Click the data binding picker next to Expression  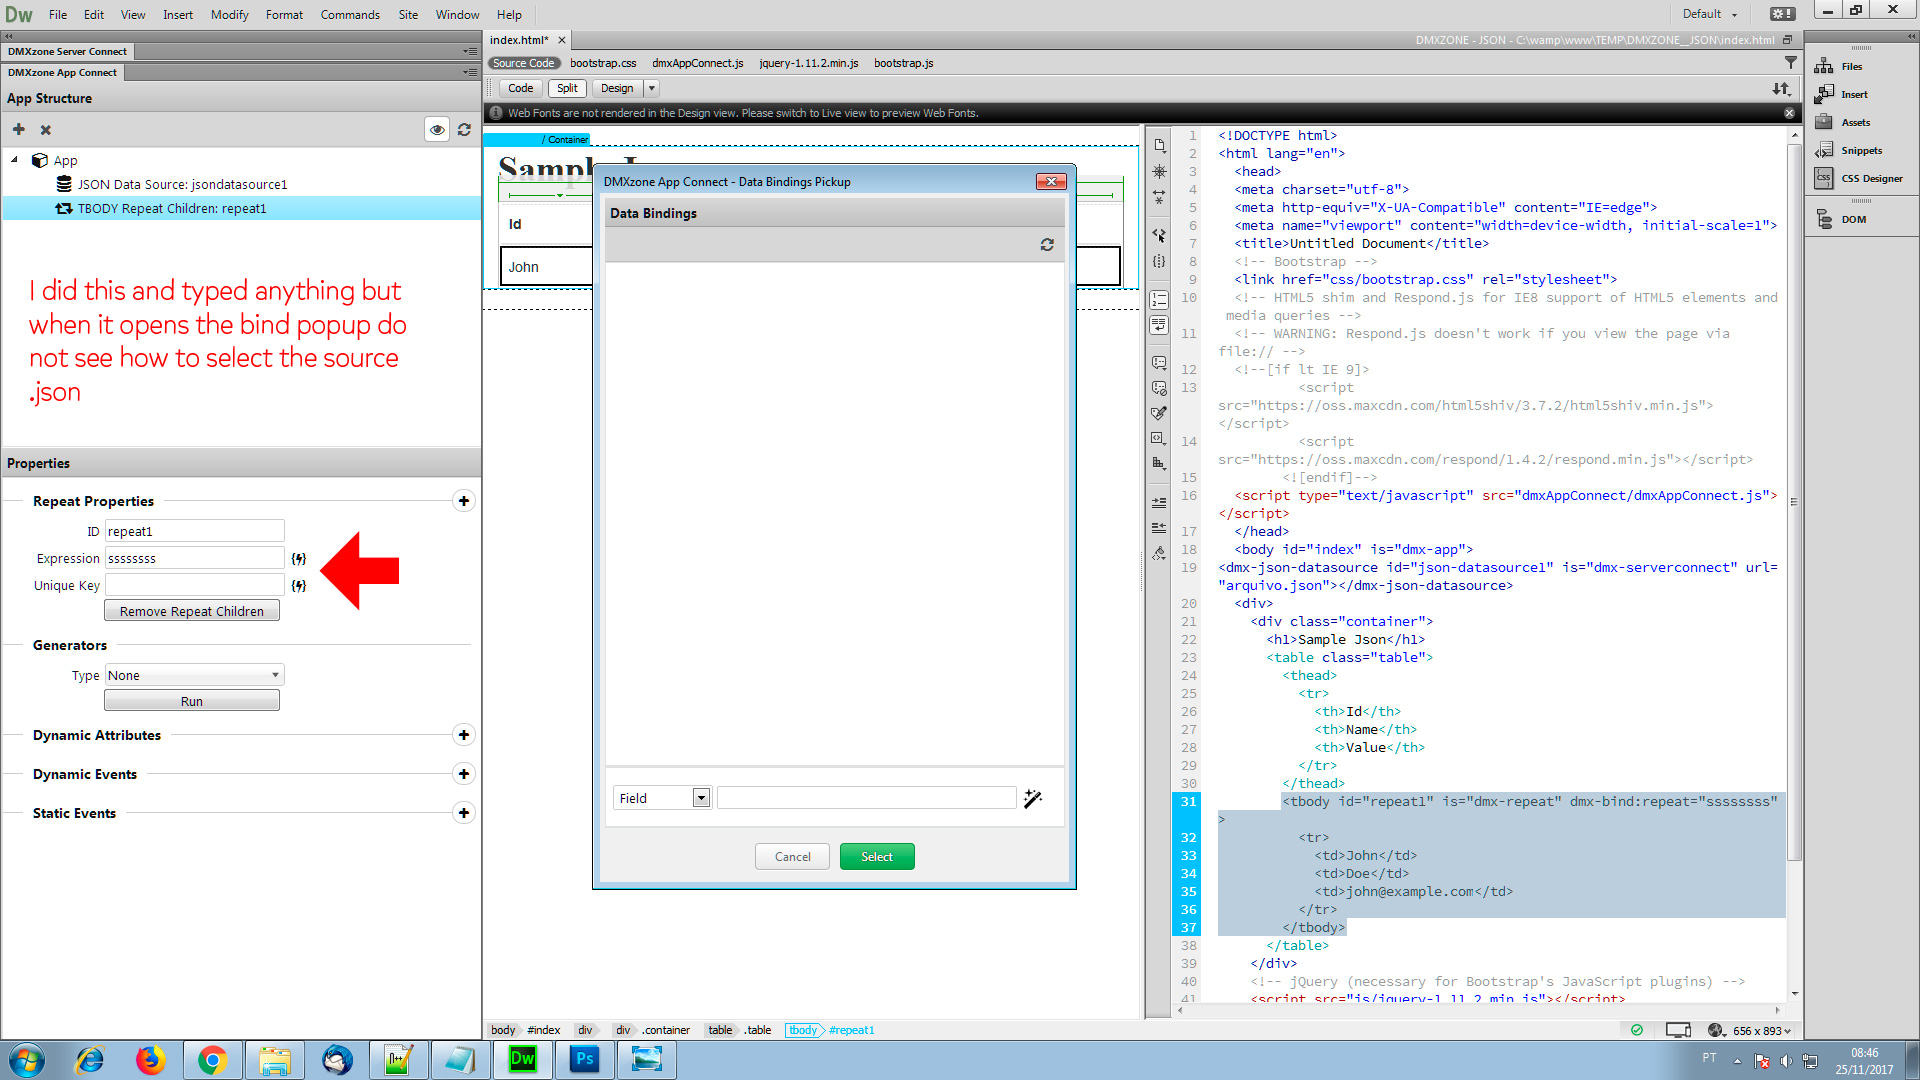(x=298, y=559)
